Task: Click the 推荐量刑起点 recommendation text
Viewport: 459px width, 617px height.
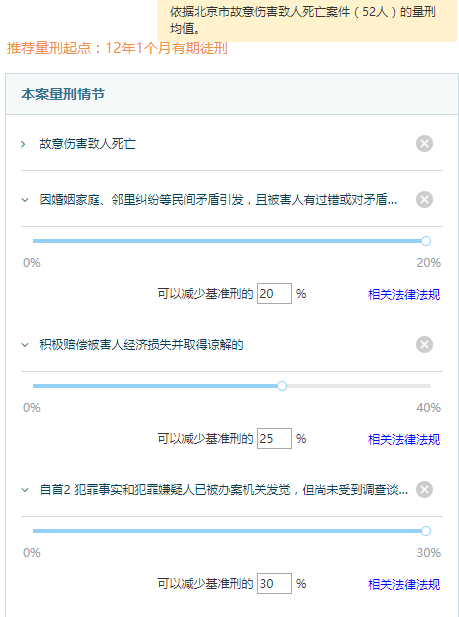Action: [117, 48]
